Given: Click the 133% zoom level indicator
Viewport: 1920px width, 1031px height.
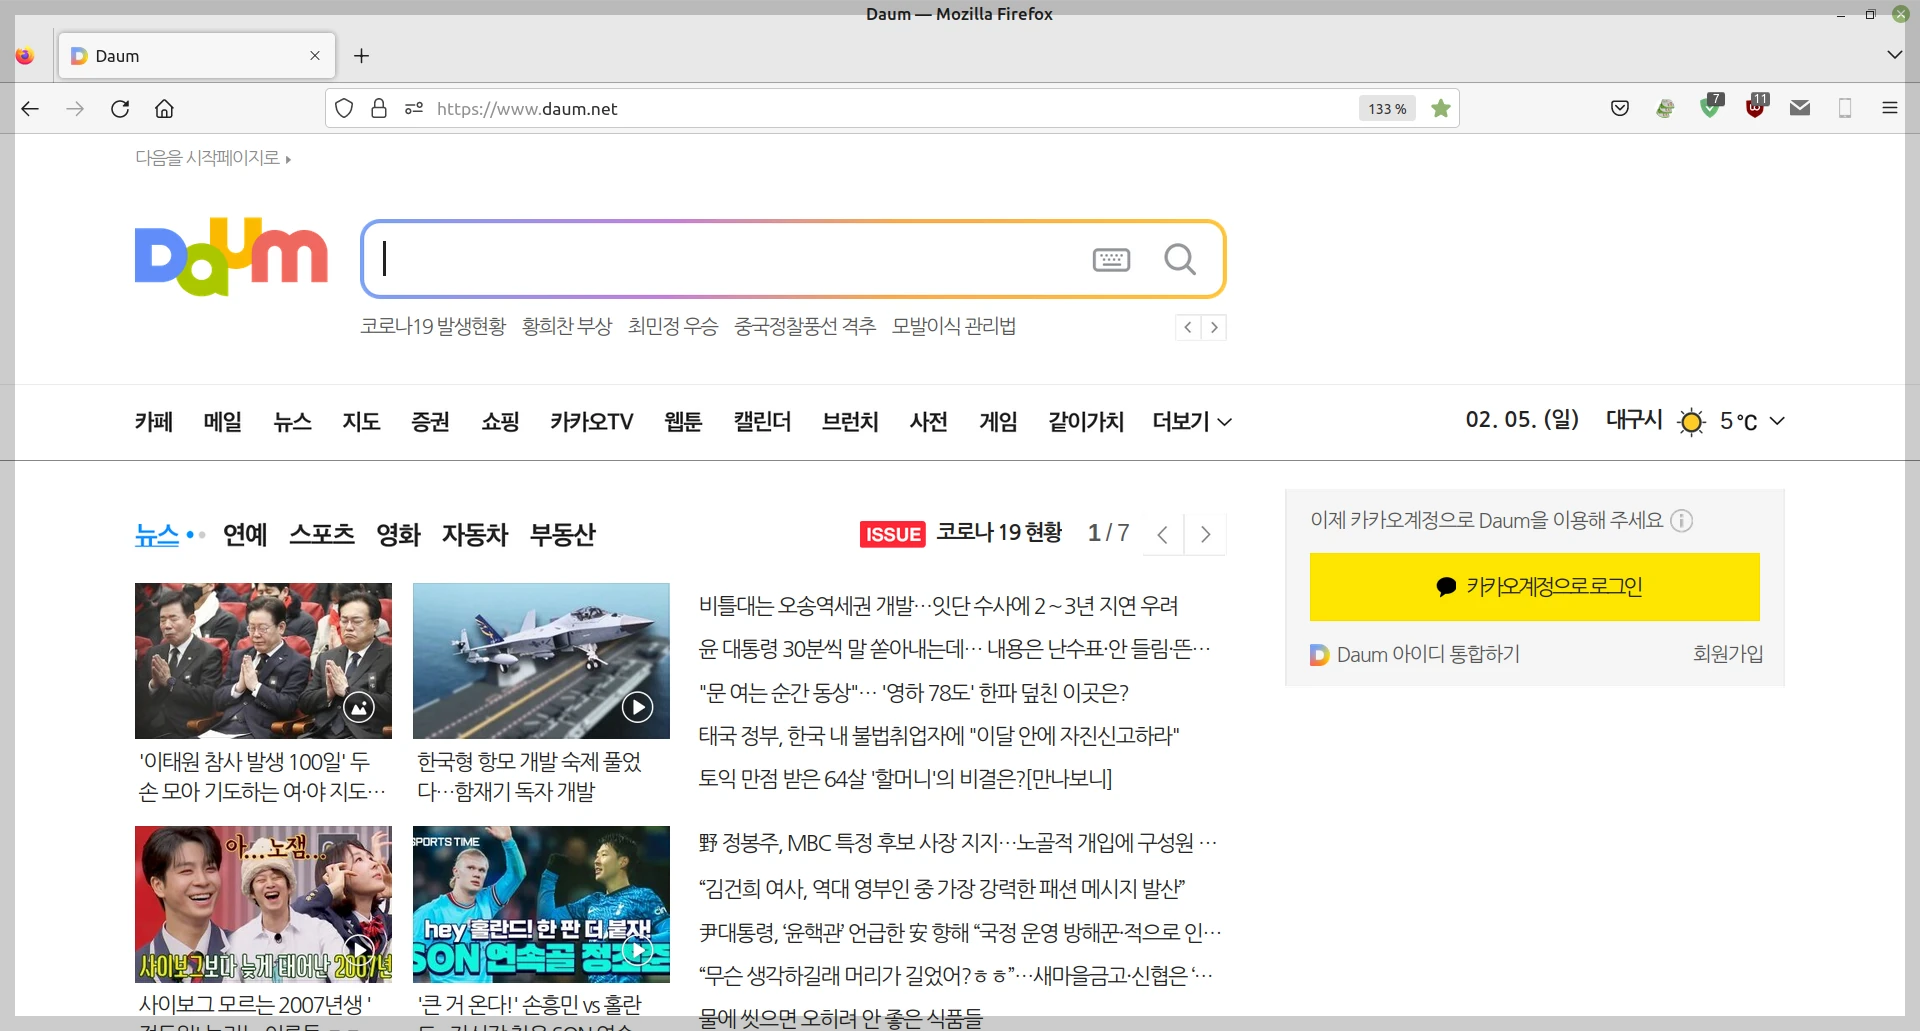Looking at the screenshot, I should pyautogui.click(x=1387, y=109).
